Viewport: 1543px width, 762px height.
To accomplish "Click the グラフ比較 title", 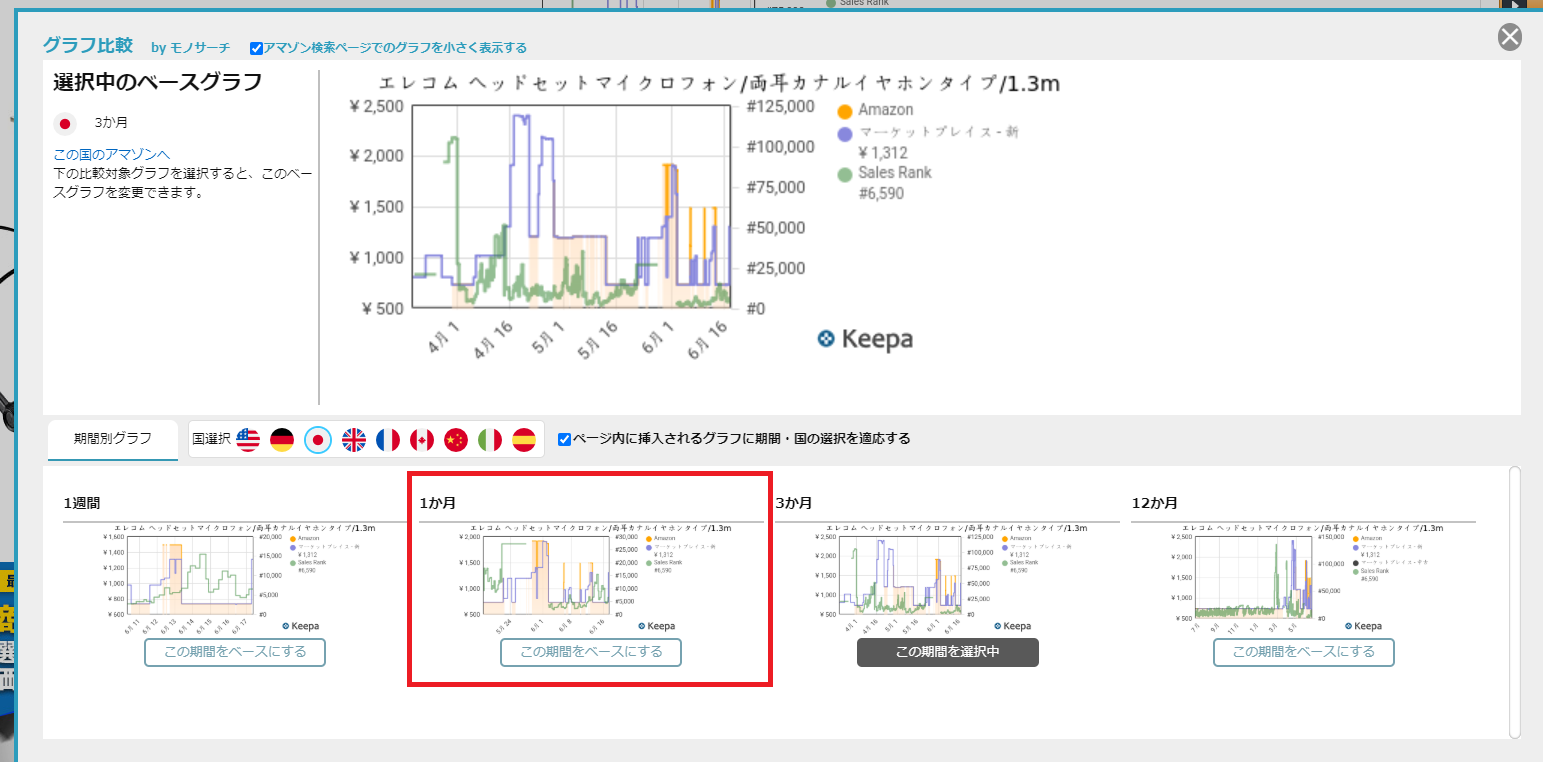I will 87,45.
